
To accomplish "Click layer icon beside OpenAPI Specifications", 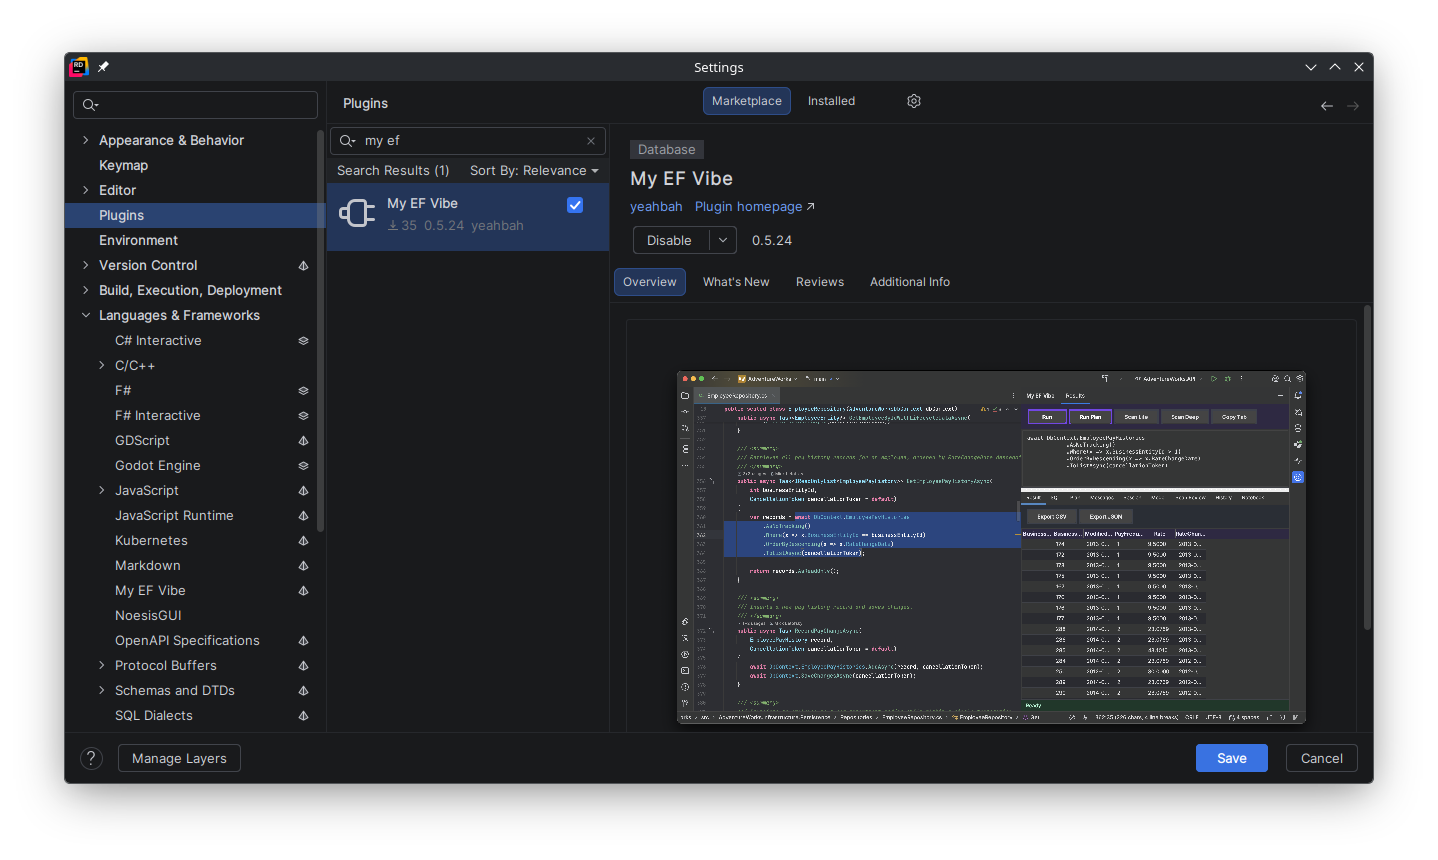I will tap(303, 641).
